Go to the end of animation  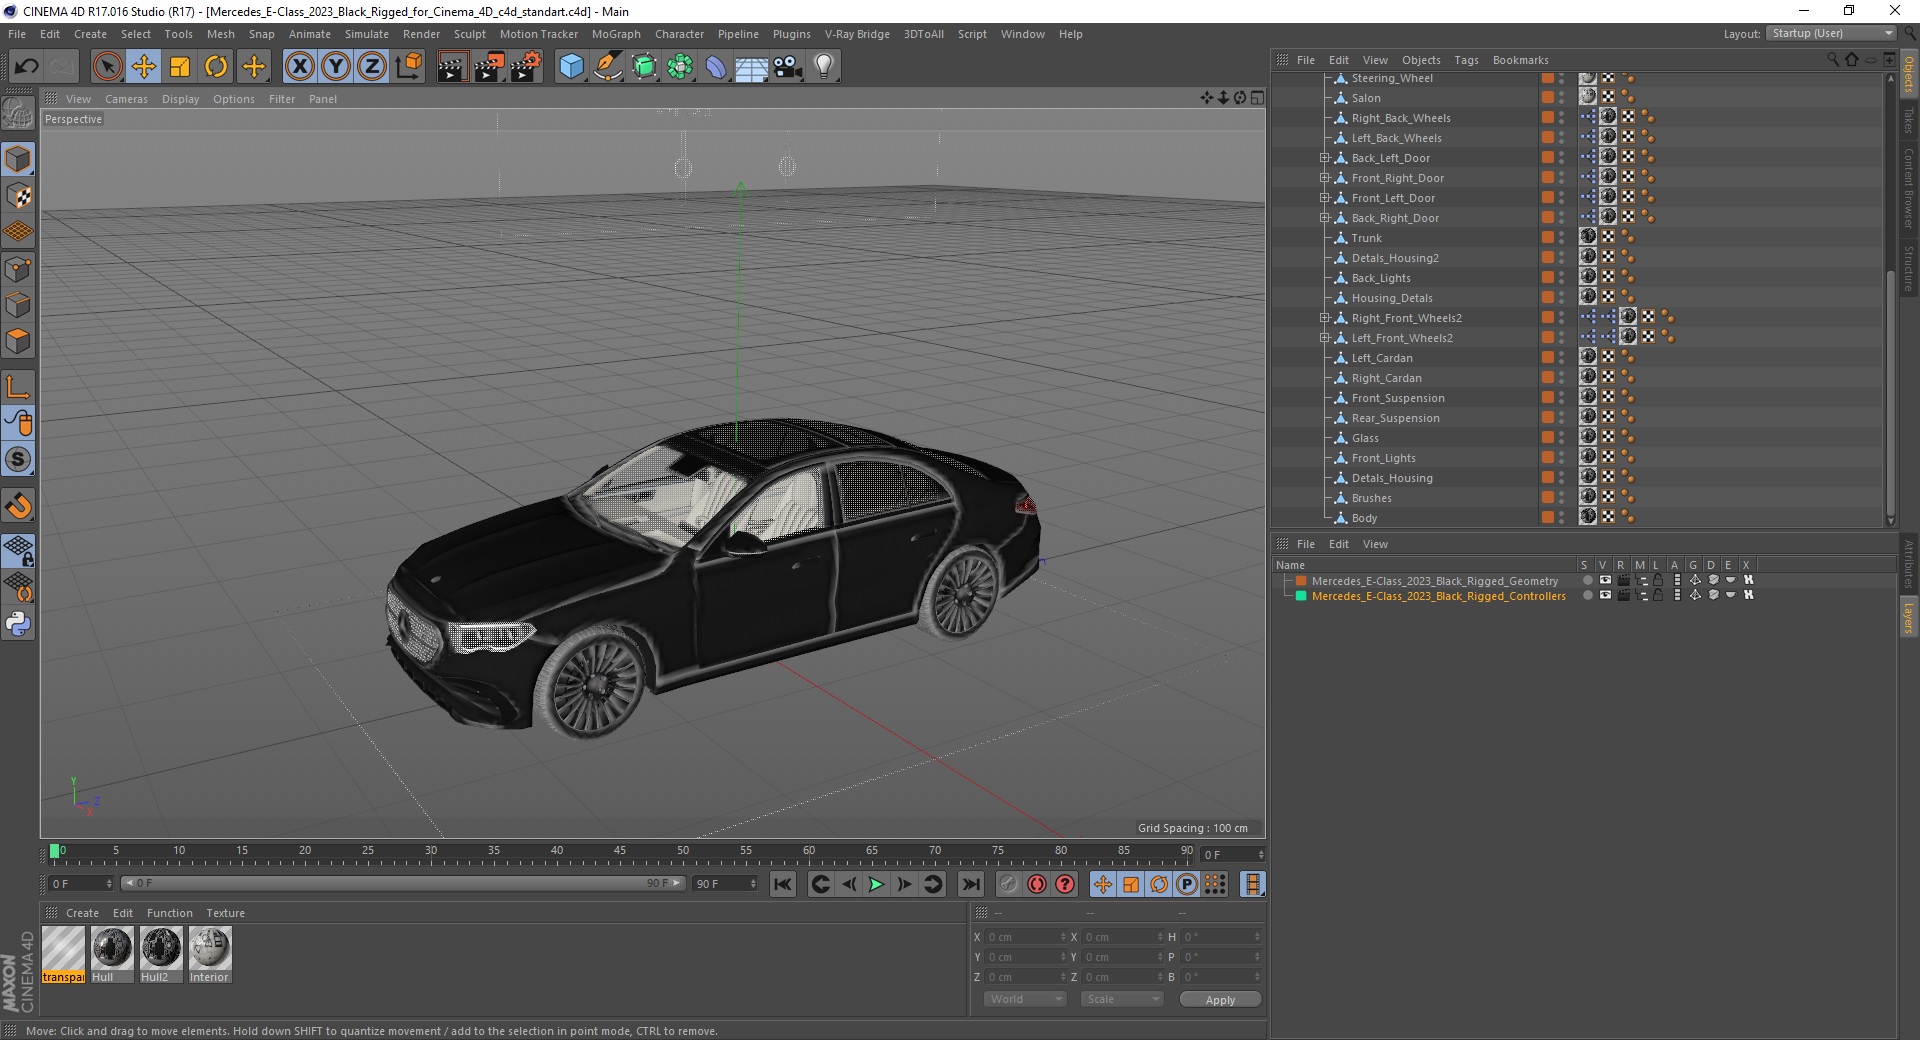(971, 884)
